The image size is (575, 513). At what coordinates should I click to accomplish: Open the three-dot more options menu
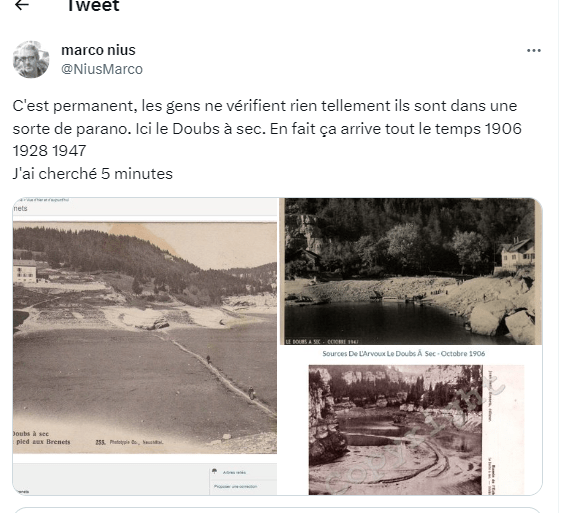pyautogui.click(x=534, y=51)
